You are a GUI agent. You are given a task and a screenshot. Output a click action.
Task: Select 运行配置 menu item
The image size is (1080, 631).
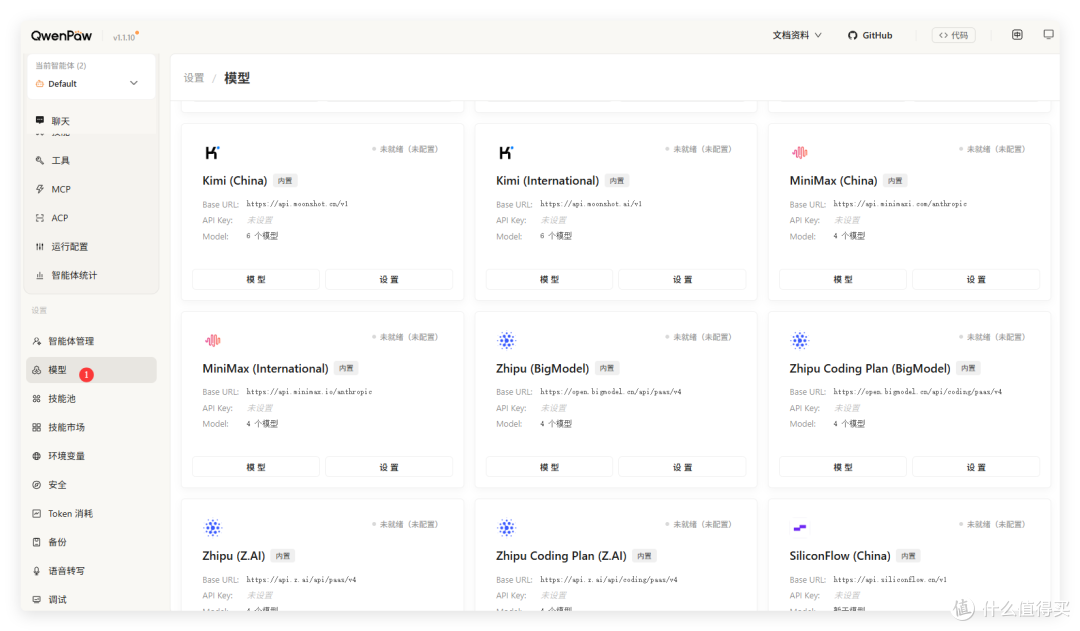click(x=70, y=247)
